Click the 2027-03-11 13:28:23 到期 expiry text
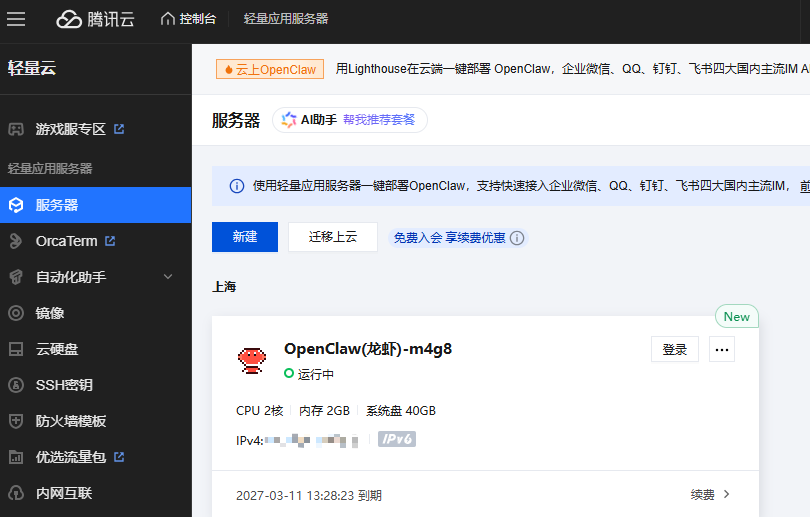This screenshot has height=517, width=810. (309, 496)
